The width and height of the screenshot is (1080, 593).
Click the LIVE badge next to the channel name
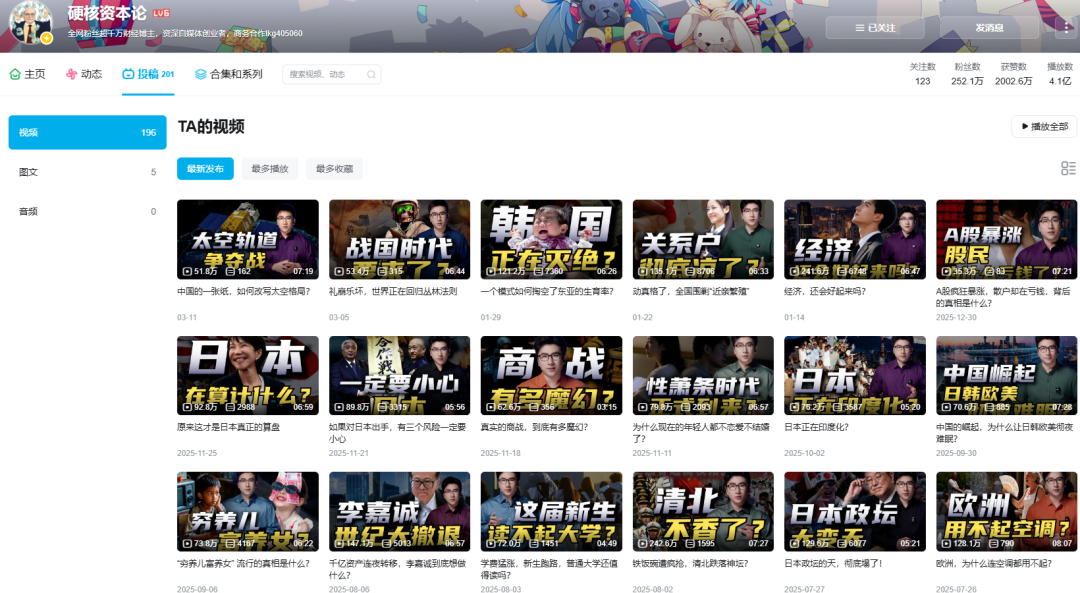(161, 13)
